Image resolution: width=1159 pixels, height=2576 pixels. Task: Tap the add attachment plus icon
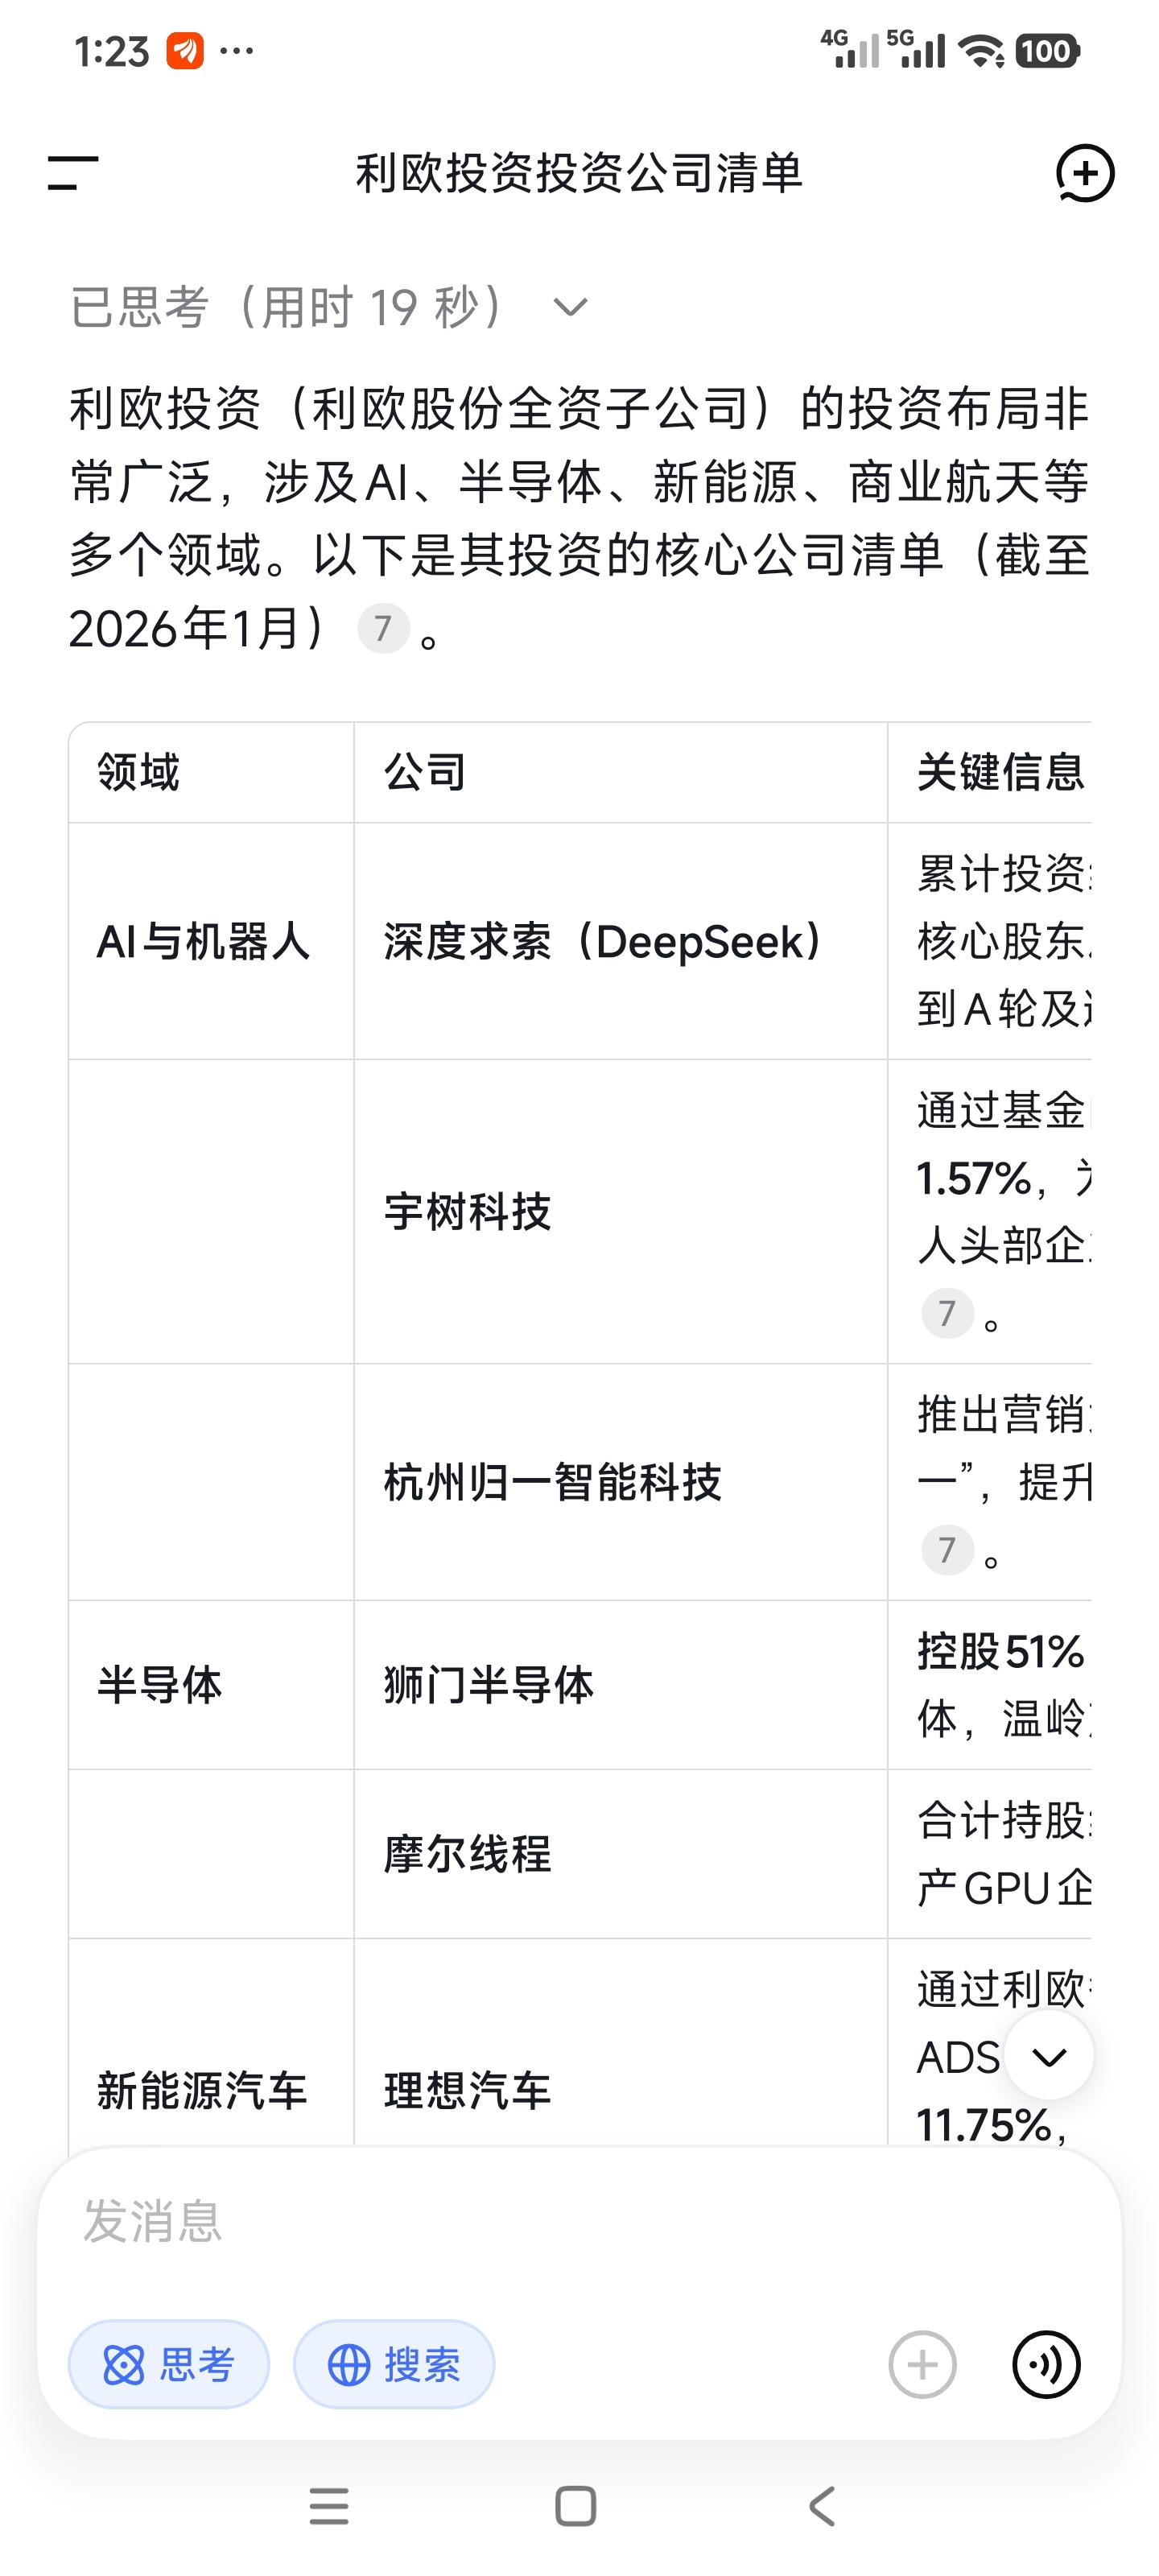[x=922, y=2365]
